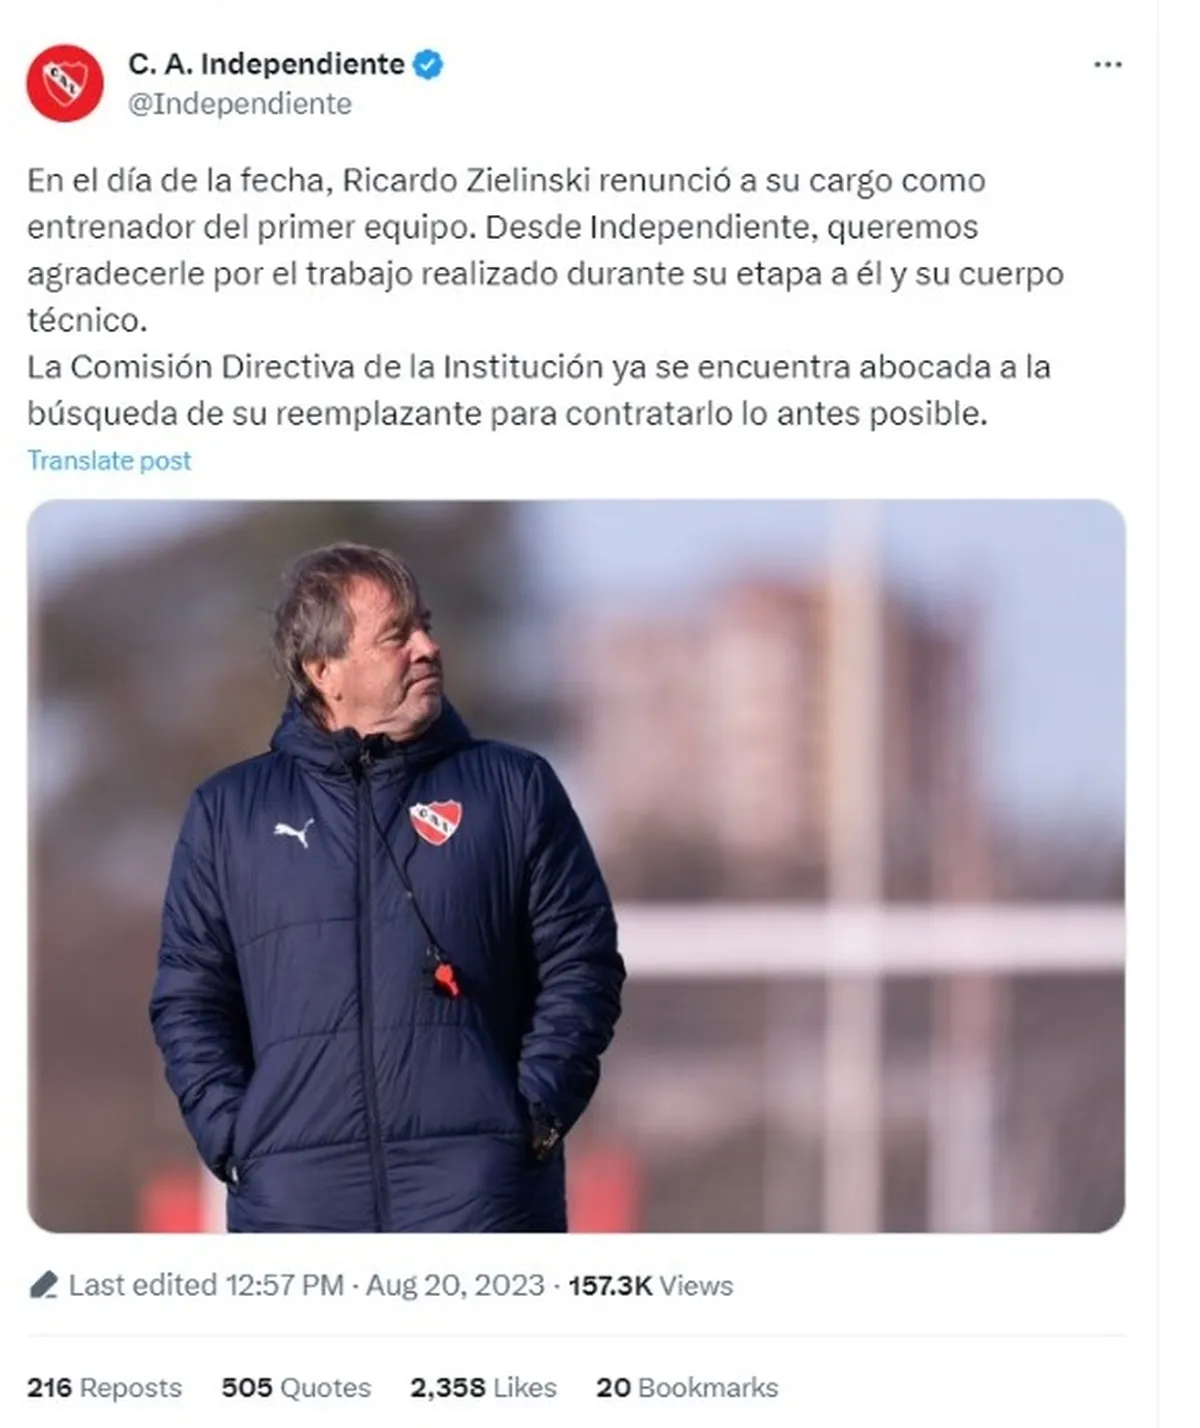Click the paragraph about Ricardo Zielinski's resignation

coord(545,250)
